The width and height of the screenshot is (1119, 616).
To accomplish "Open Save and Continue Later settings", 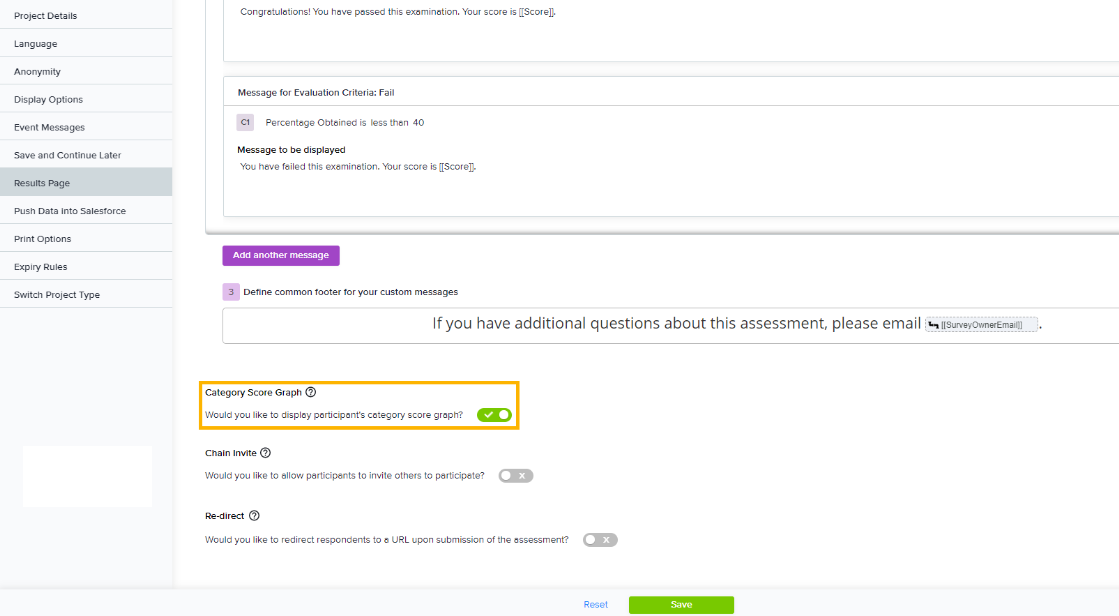I will coord(67,156).
